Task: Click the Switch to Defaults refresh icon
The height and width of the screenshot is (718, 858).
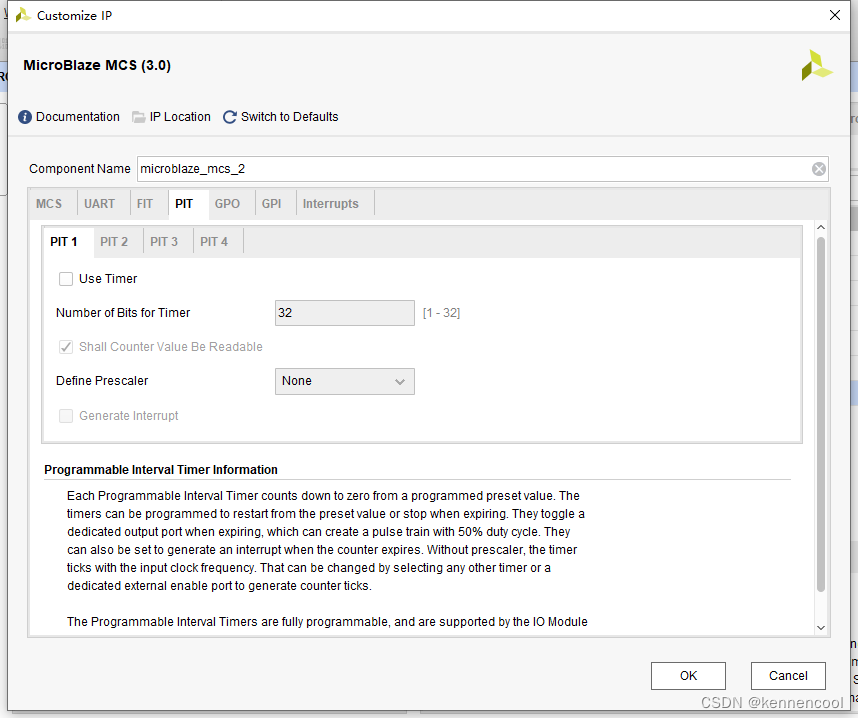Action: coord(230,117)
